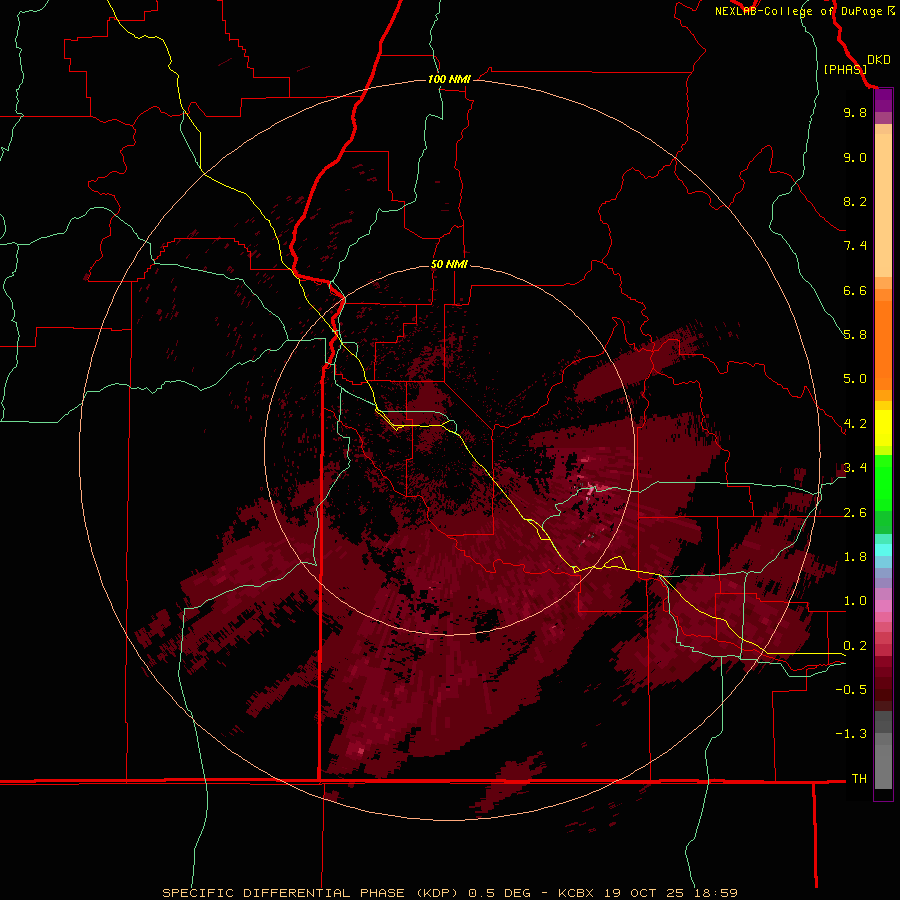Click the 5.8 value on the color scale
The image size is (900, 900).
[855, 334]
